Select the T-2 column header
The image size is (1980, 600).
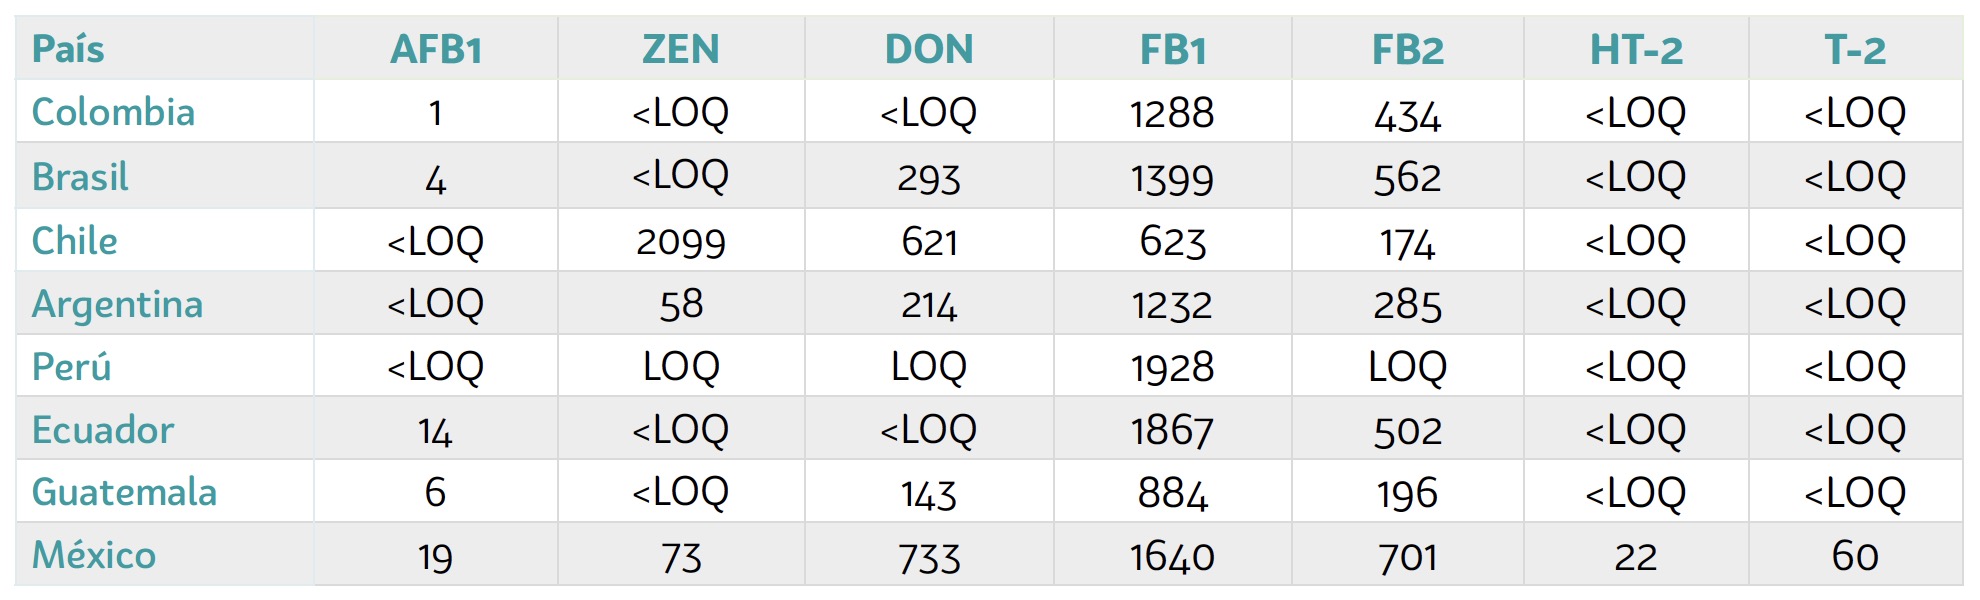(1855, 49)
